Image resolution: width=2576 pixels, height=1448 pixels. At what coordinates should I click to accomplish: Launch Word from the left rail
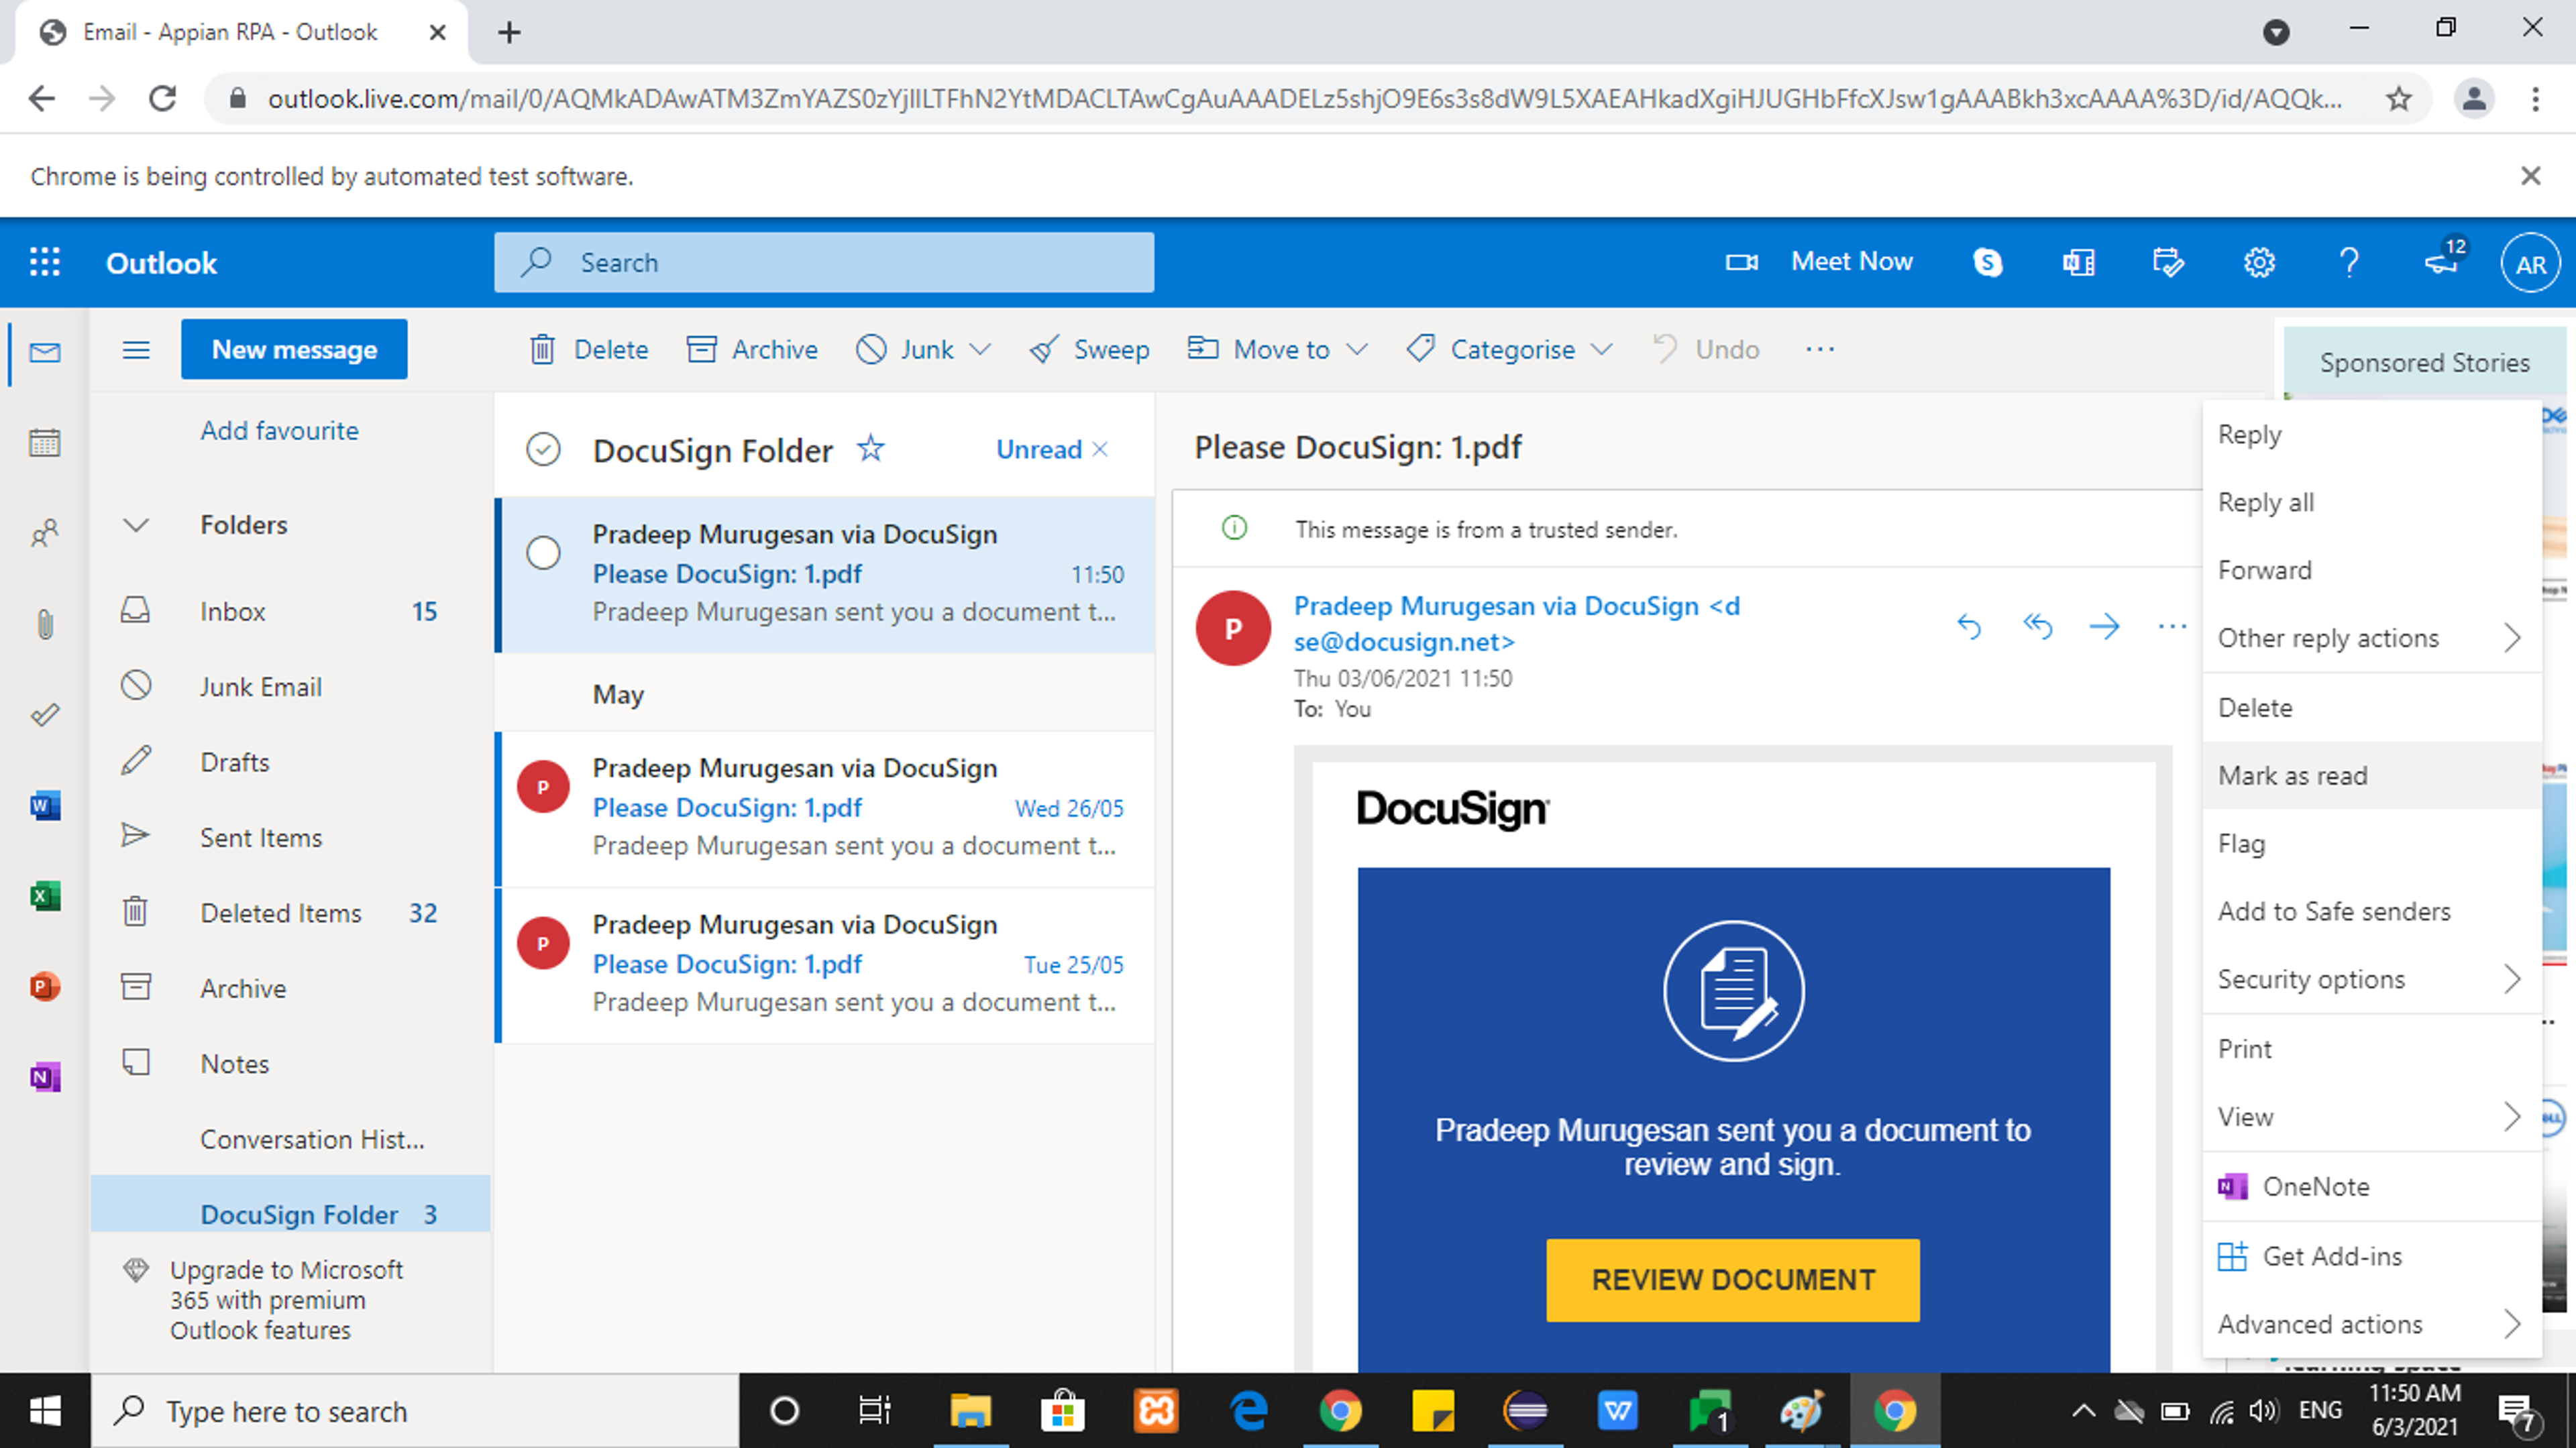45,805
